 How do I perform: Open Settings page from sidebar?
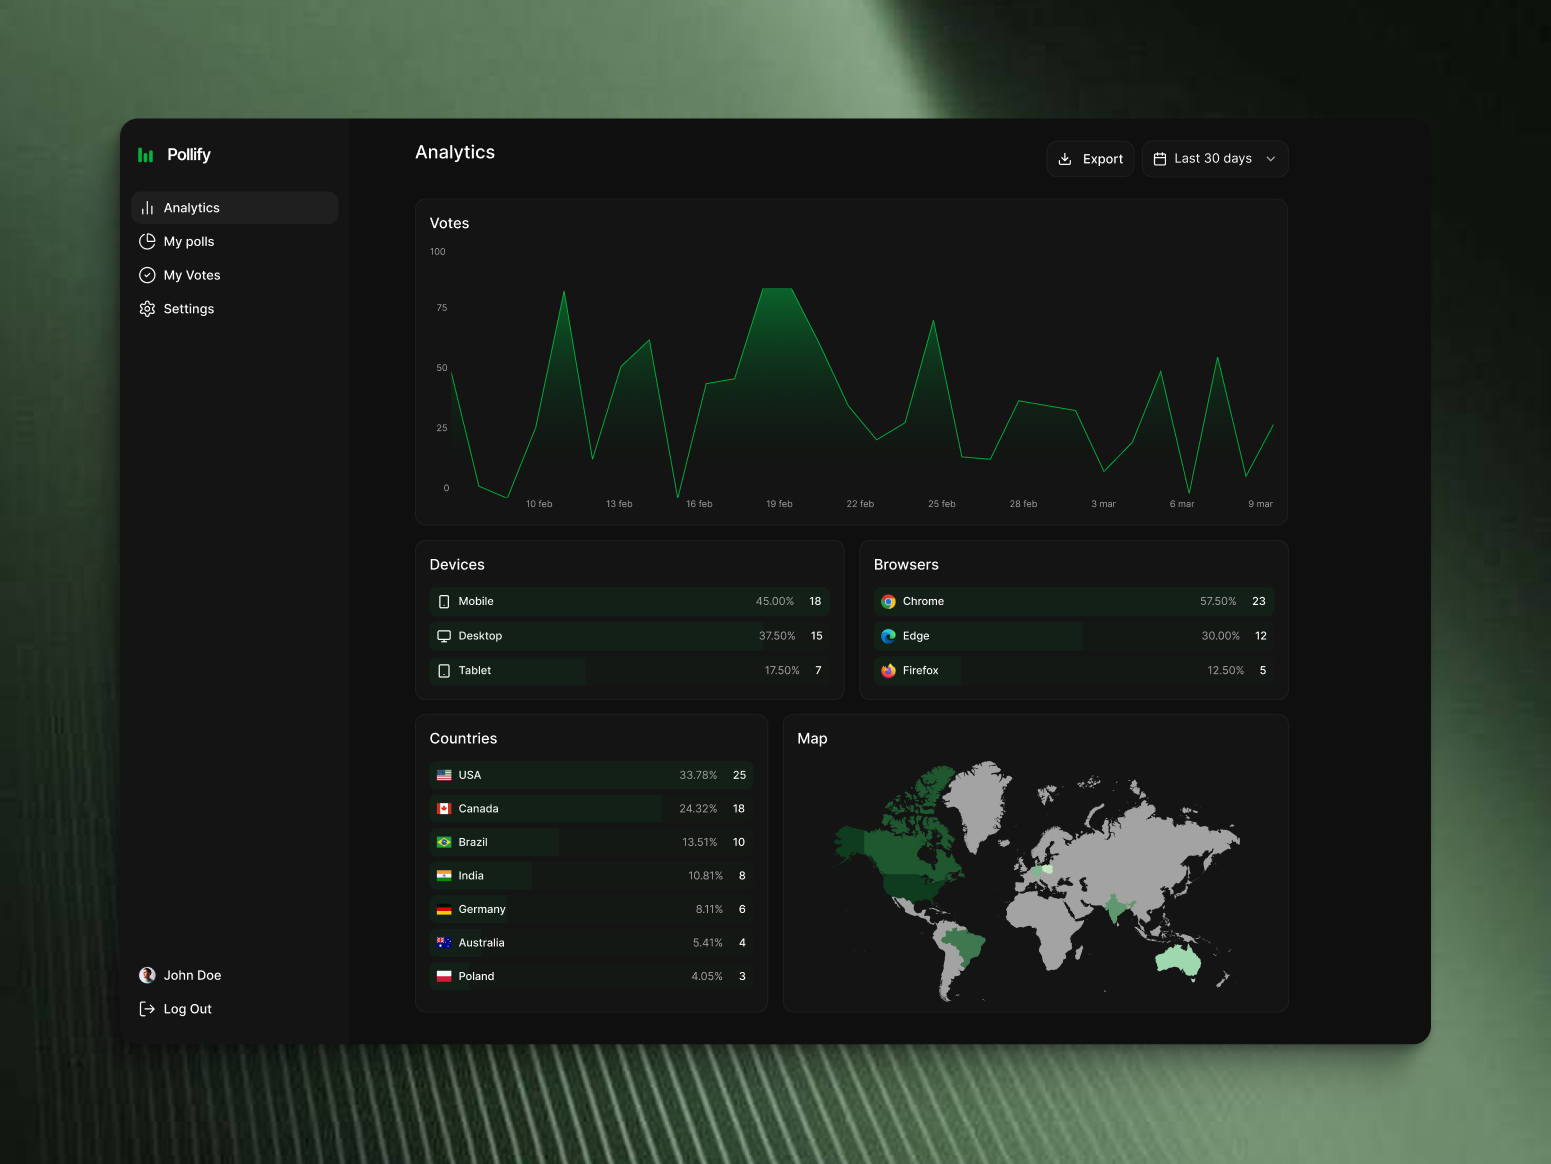coord(235,309)
